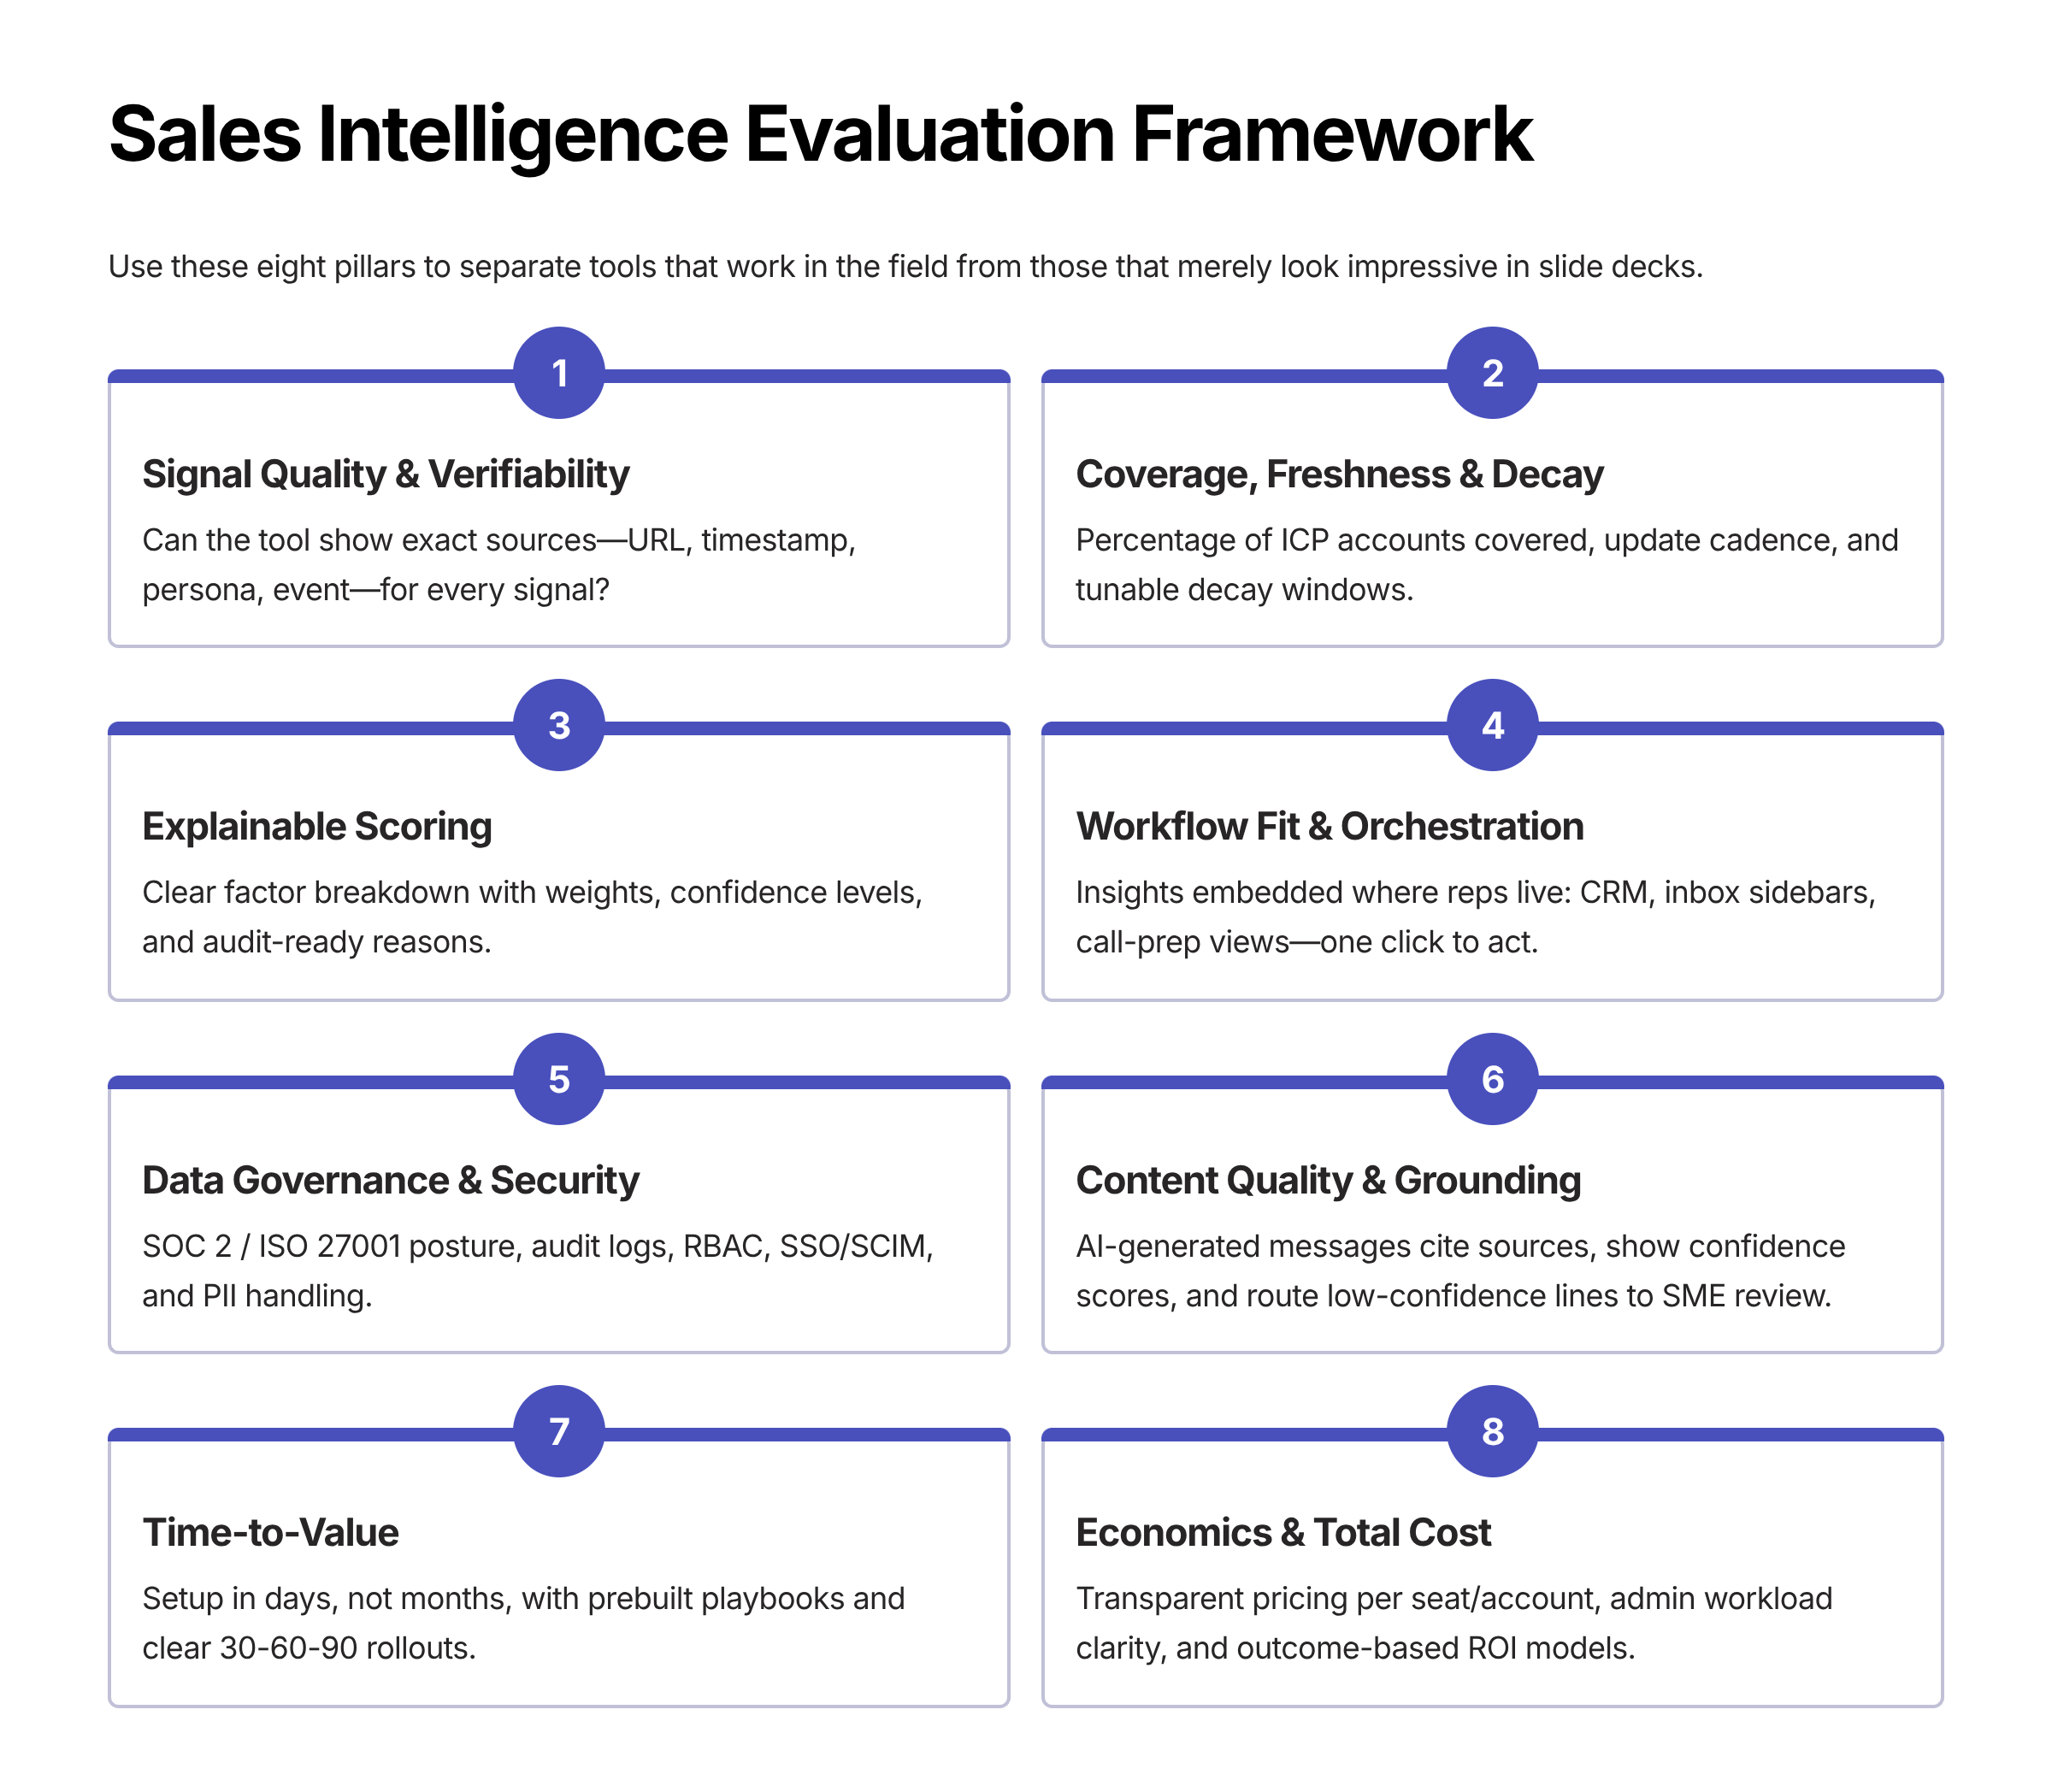Click the Explainable Scoring heading

click(317, 827)
